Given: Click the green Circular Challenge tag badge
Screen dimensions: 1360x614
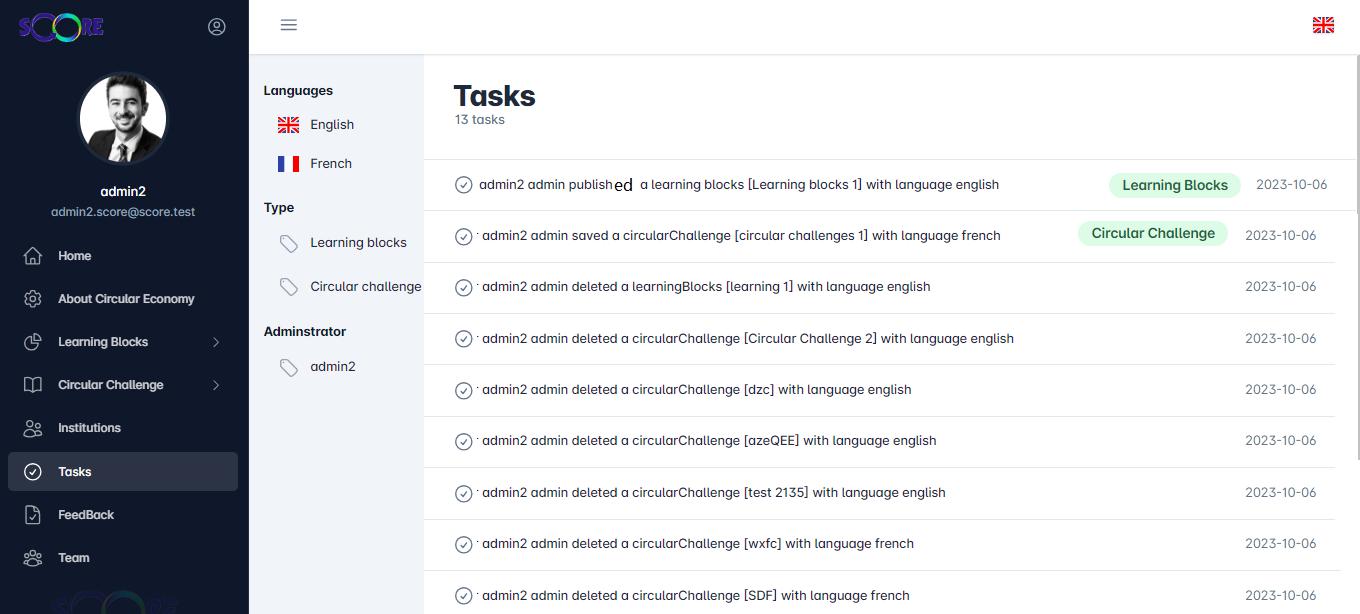Looking at the screenshot, I should tap(1152, 234).
